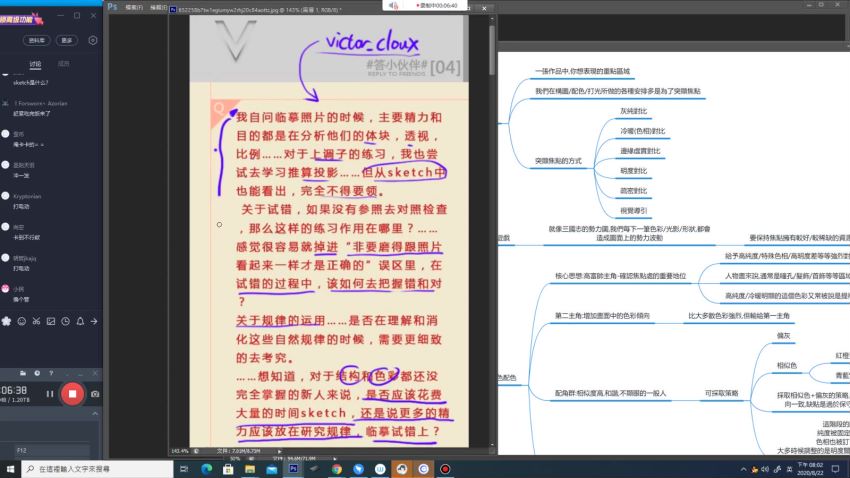This screenshot has height=478, width=850.
Task: Open the Windows notification center
Action: tap(836, 469)
